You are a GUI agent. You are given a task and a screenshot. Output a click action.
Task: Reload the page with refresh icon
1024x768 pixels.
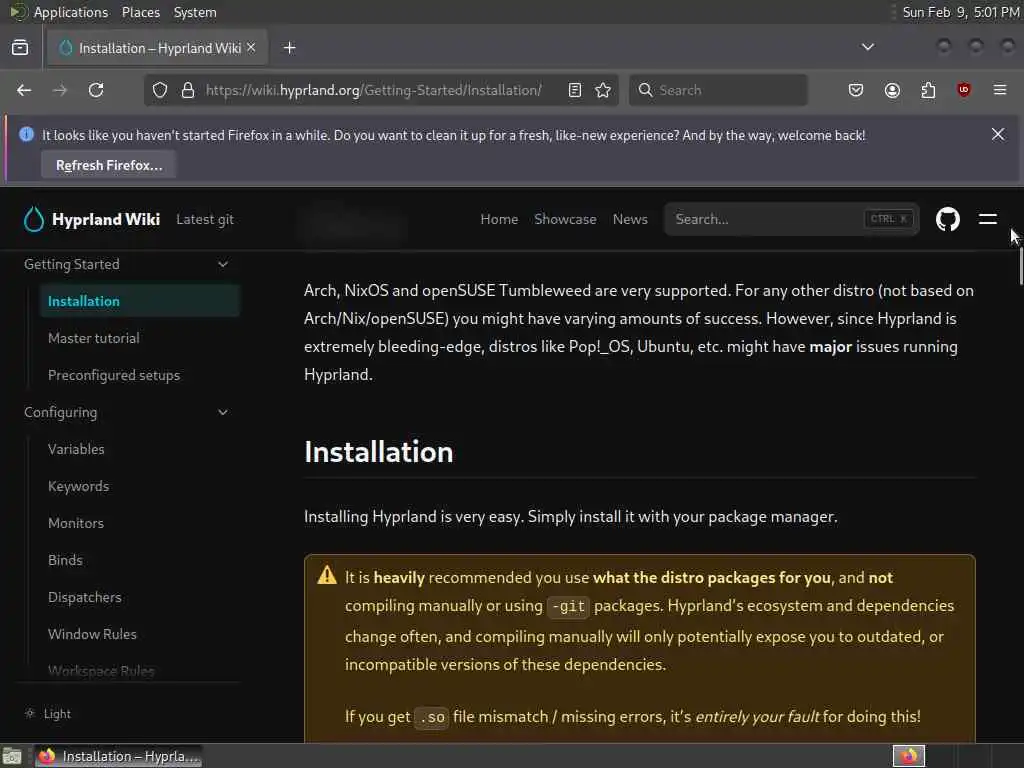point(96,90)
